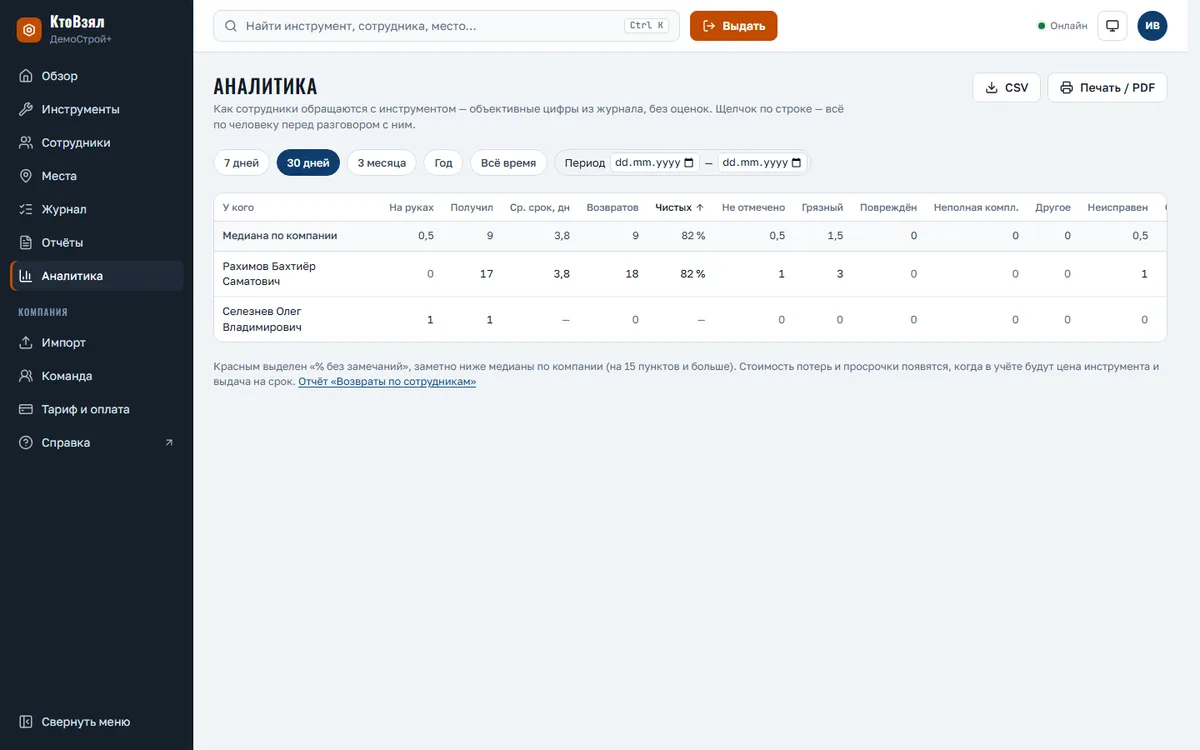Open the row for Селезнев Олег Владимирович
The height and width of the screenshot is (750, 1200).
690,320
